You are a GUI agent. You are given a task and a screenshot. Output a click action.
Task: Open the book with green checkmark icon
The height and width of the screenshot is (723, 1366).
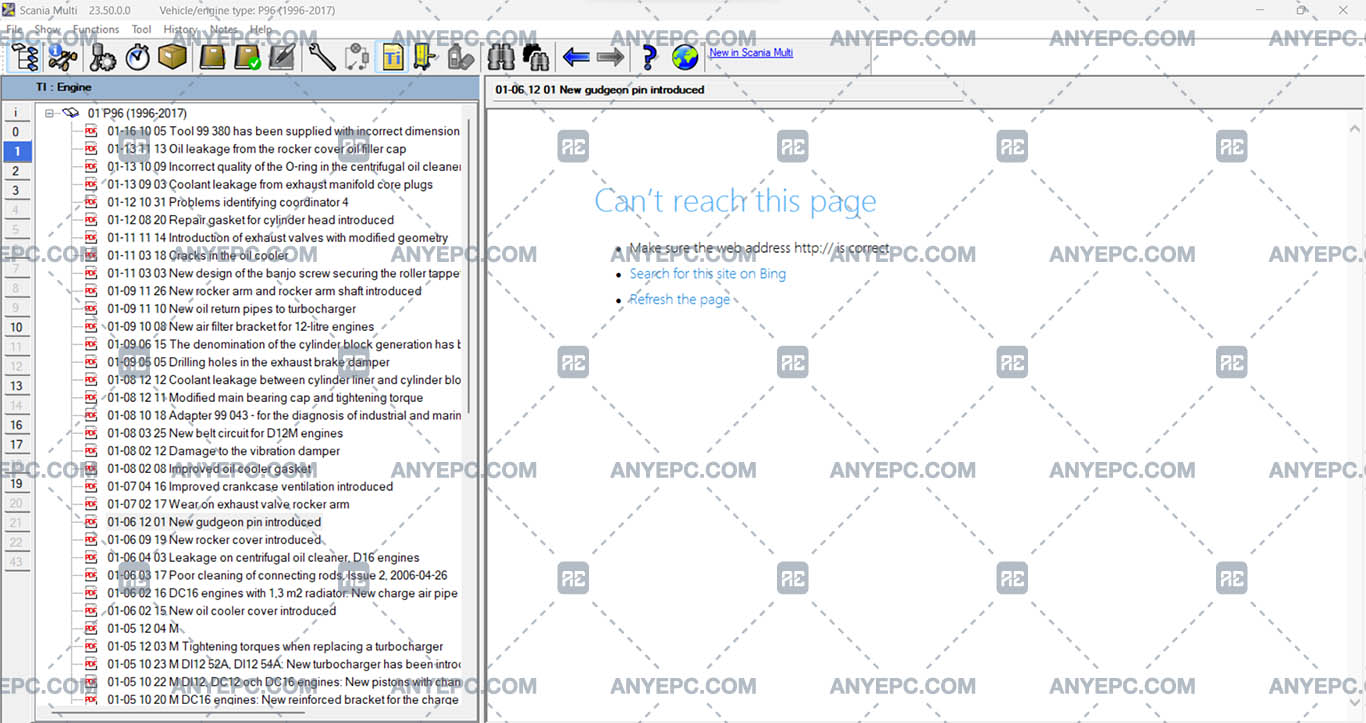[247, 57]
